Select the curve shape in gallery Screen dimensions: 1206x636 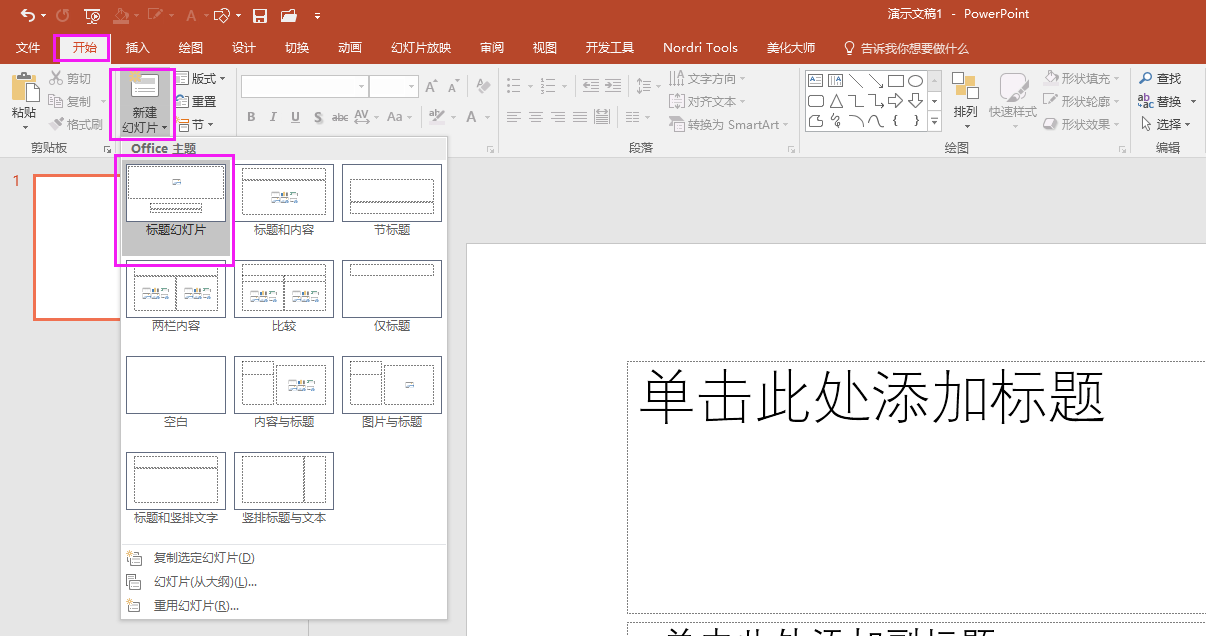(x=876, y=121)
